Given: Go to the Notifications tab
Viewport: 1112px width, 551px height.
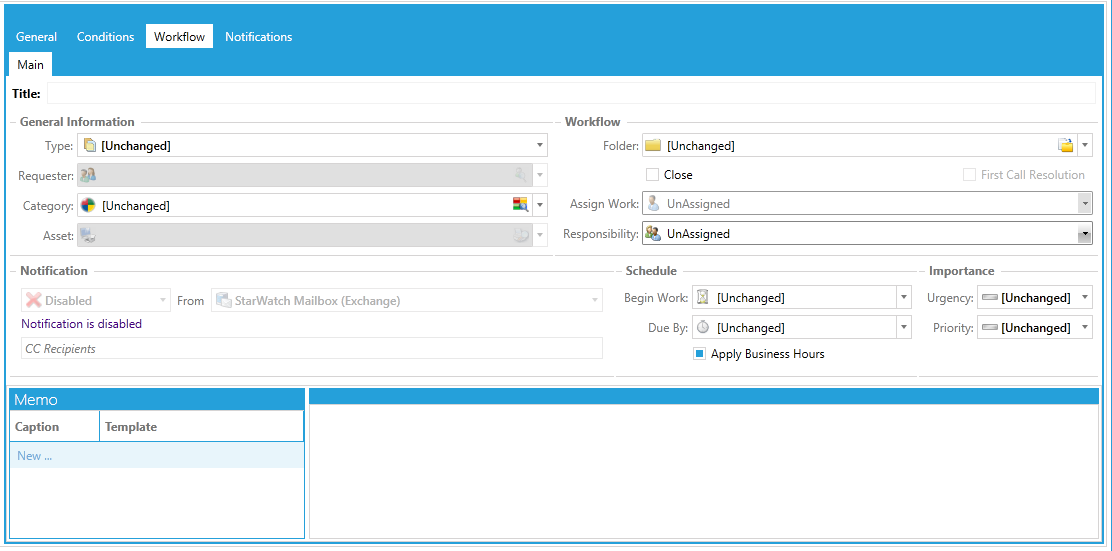Looking at the screenshot, I should (258, 37).
